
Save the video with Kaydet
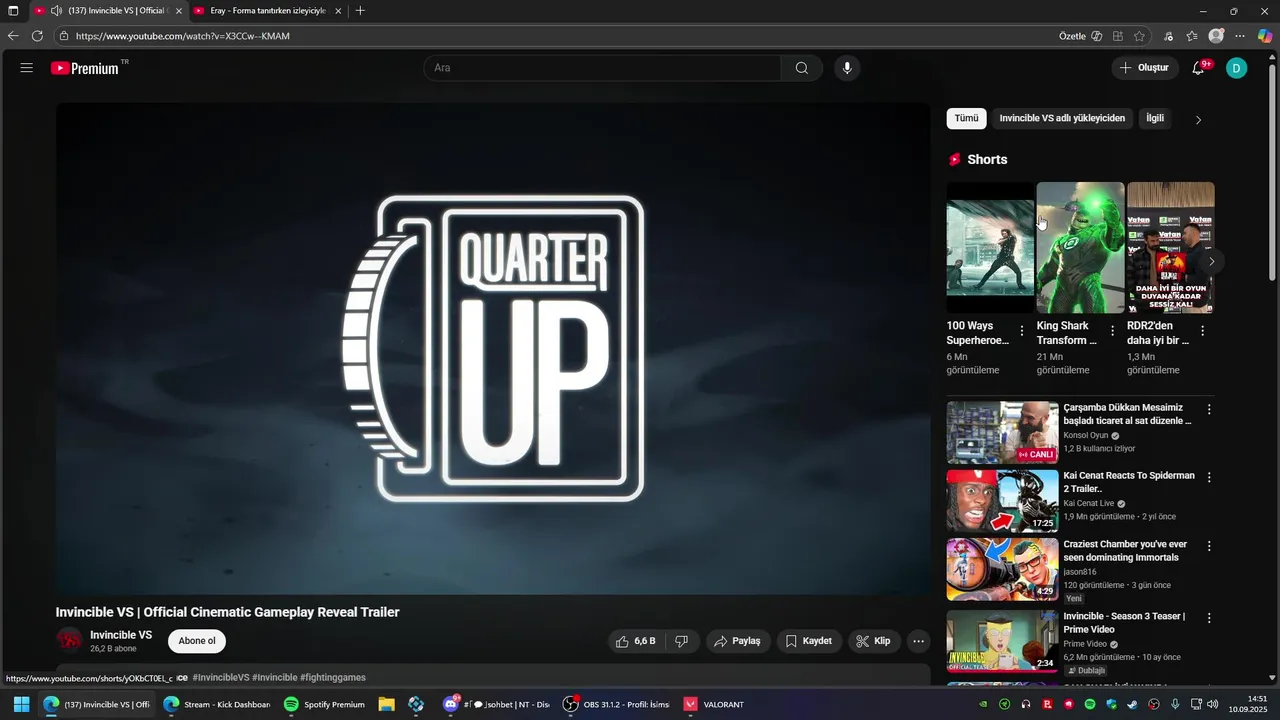tap(808, 641)
